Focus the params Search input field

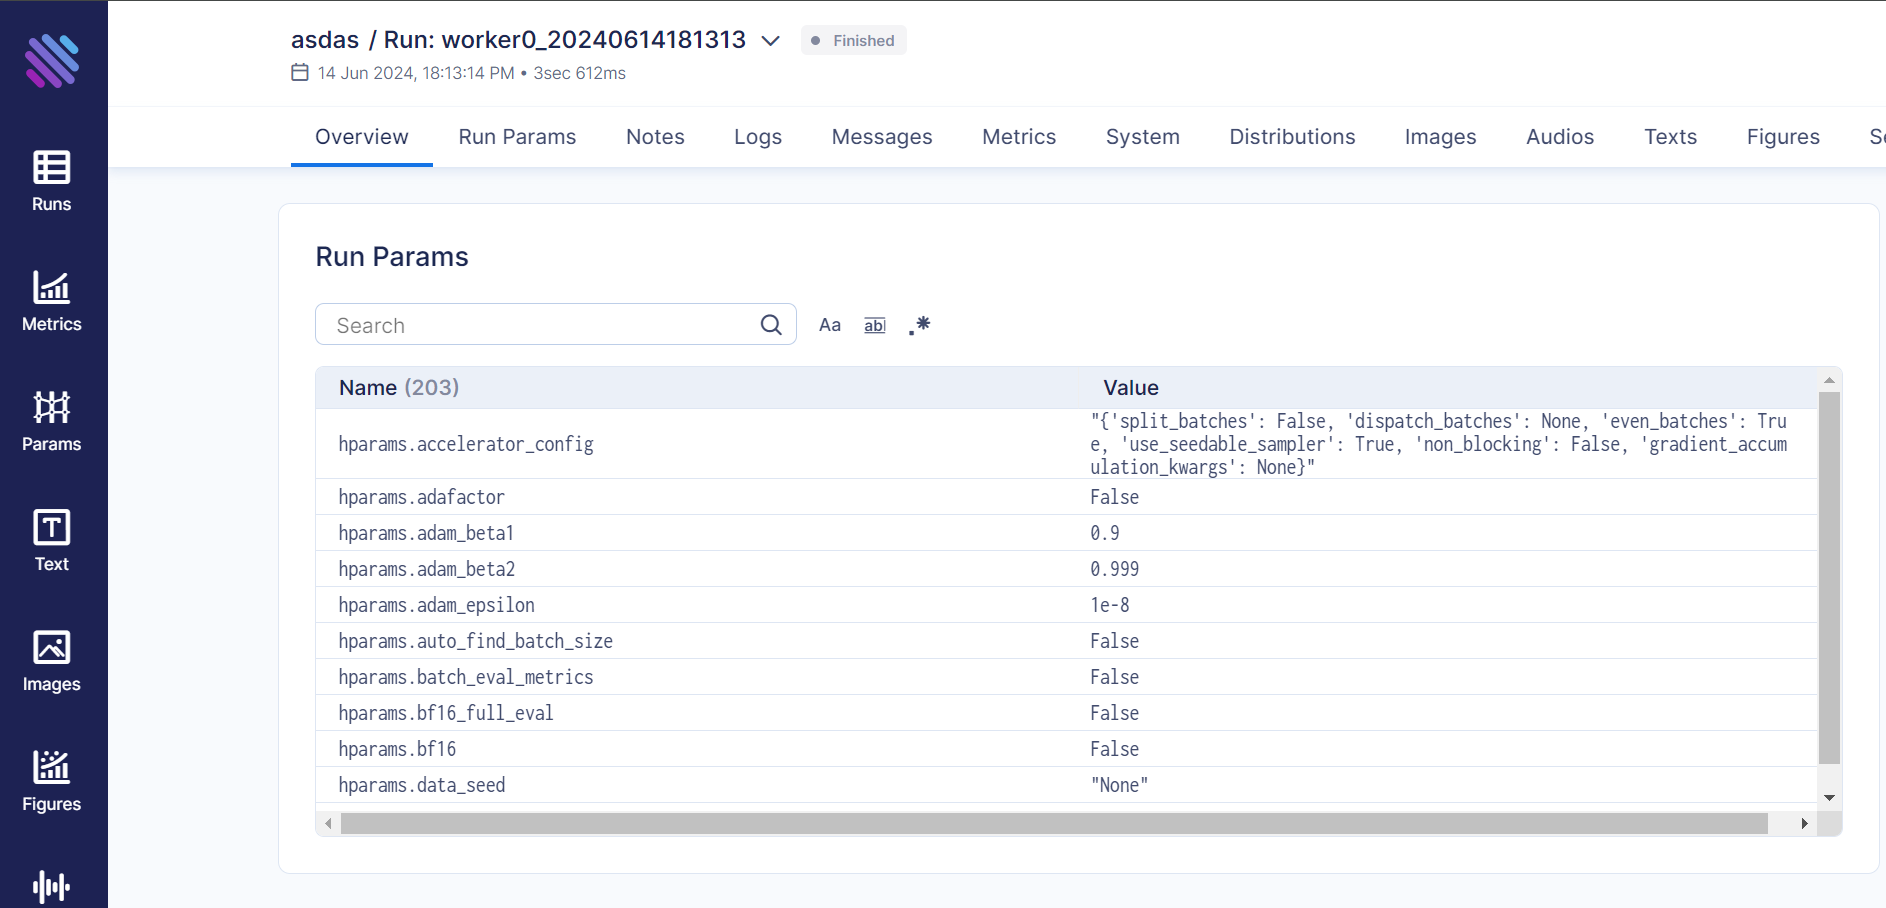[540, 325]
